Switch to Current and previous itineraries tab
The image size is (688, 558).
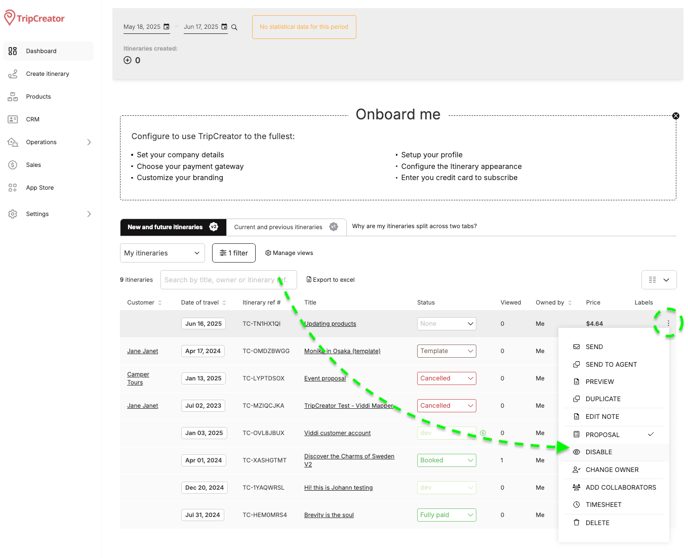[286, 227]
